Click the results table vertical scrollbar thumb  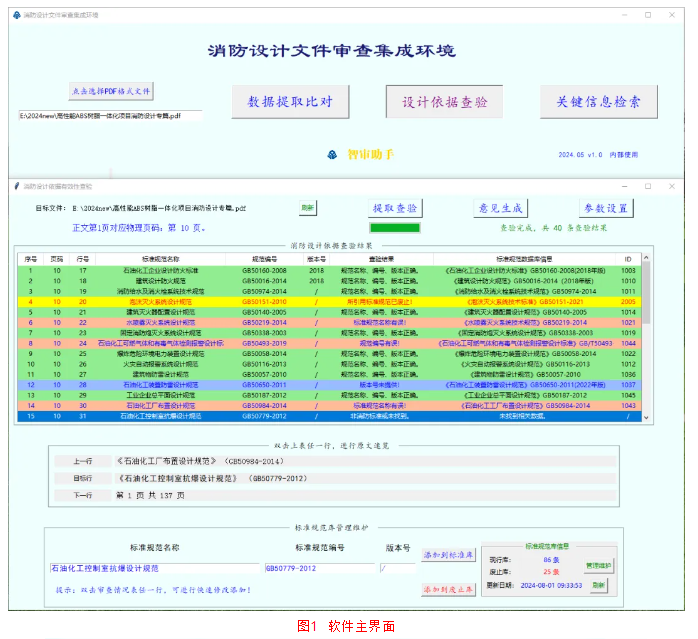(646, 293)
